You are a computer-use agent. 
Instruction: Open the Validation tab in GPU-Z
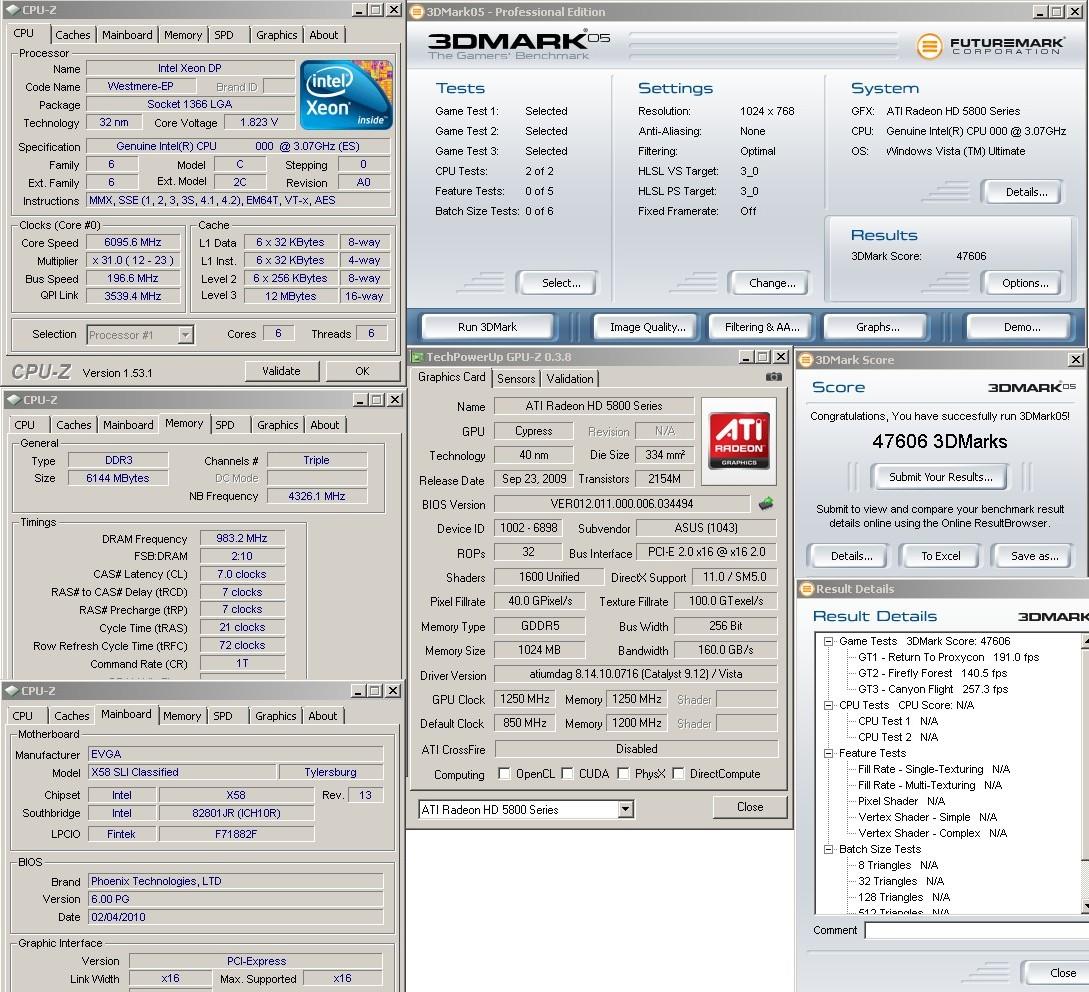point(570,379)
